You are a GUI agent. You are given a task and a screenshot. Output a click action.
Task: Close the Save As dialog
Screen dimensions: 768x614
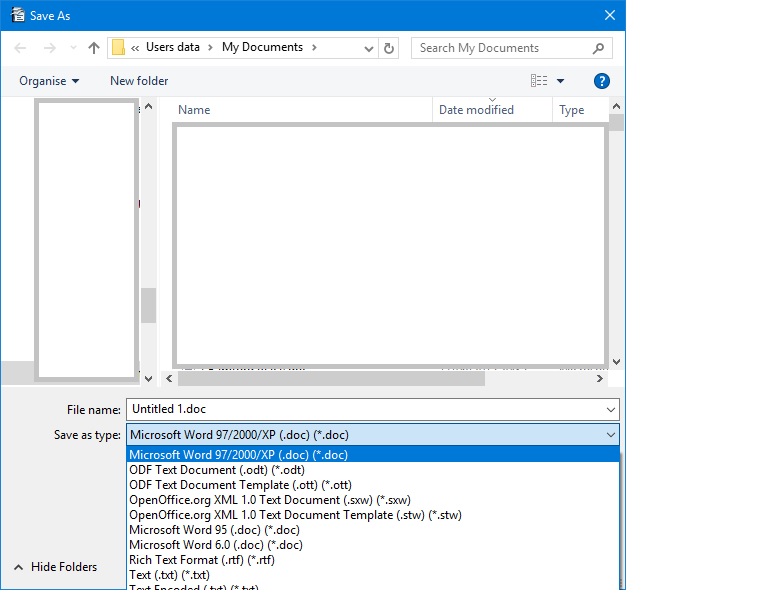click(x=610, y=15)
